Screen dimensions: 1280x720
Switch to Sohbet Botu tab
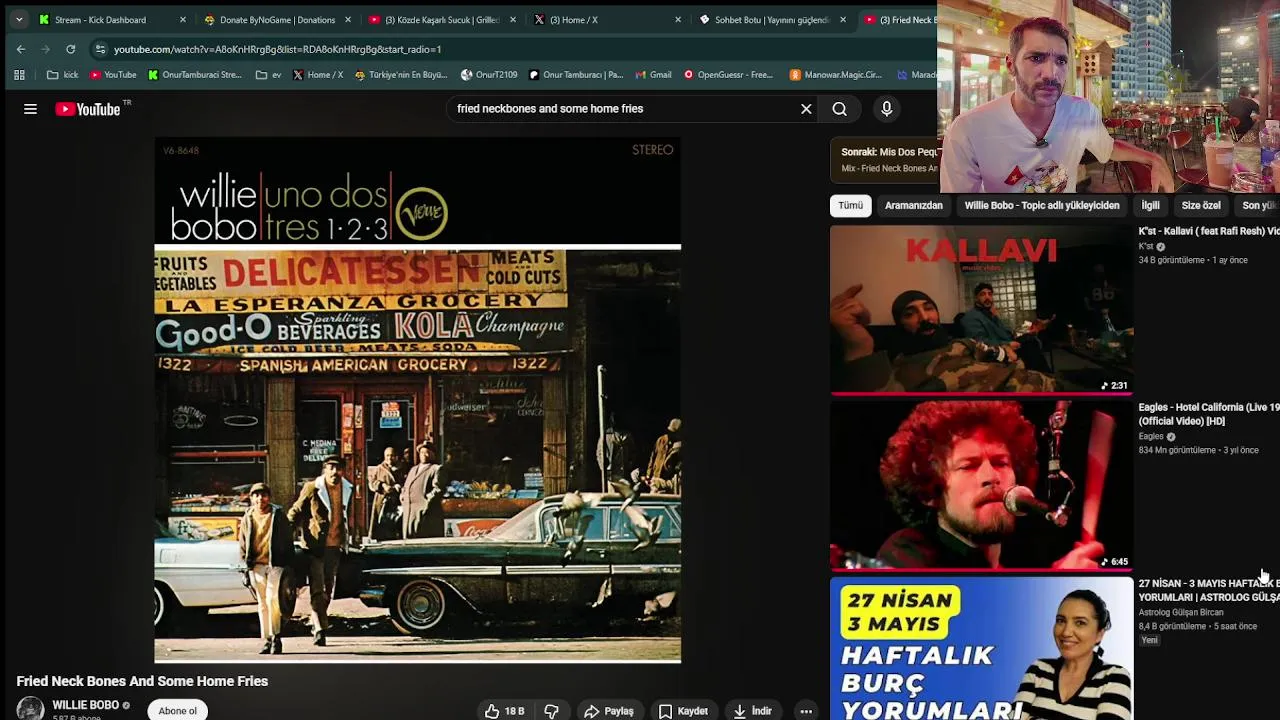click(x=772, y=19)
